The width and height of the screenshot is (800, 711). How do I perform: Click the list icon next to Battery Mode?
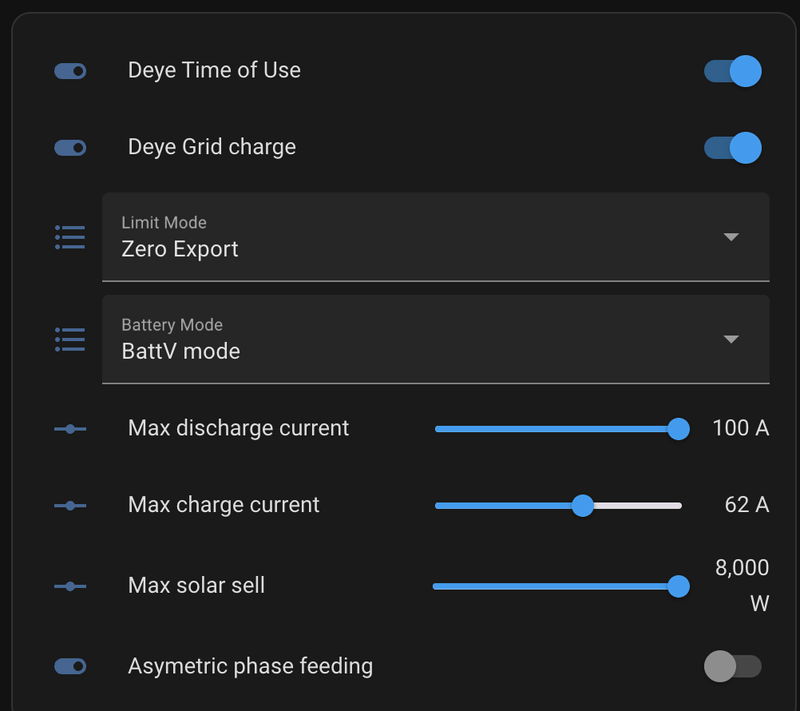[70, 339]
